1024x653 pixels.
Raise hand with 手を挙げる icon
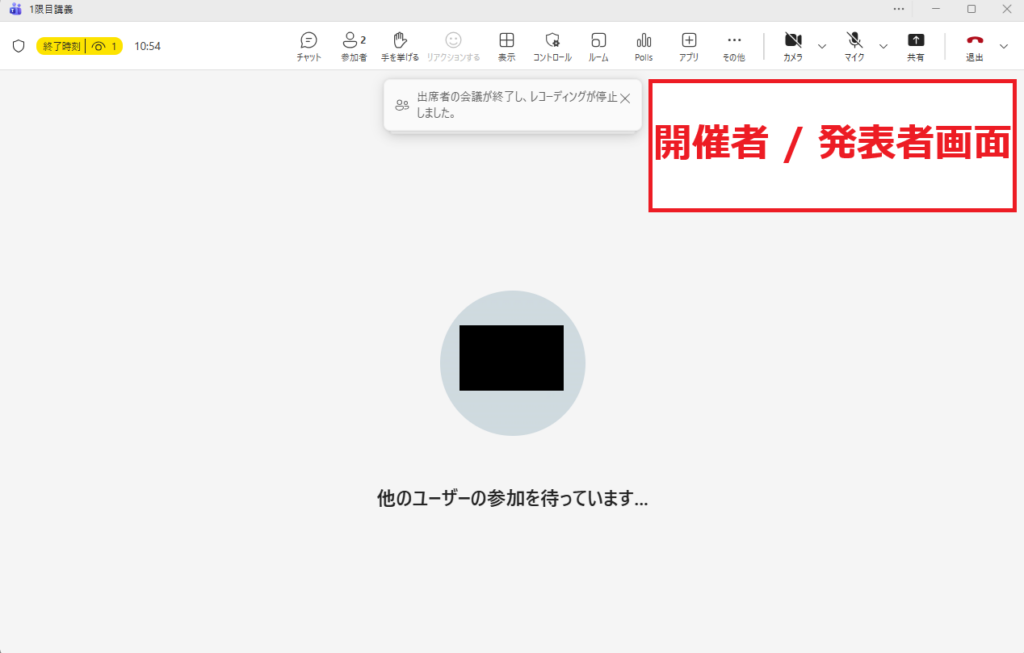click(x=400, y=46)
